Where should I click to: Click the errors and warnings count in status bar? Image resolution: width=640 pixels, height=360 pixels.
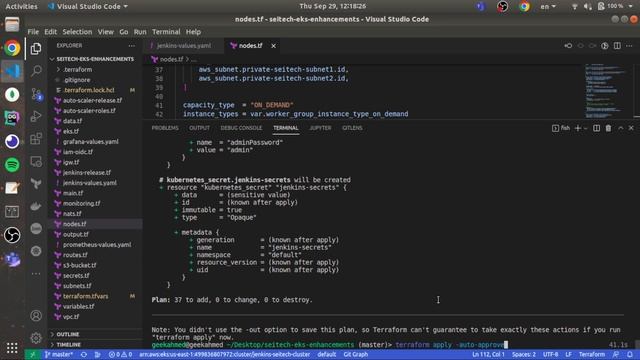[x=120, y=354]
